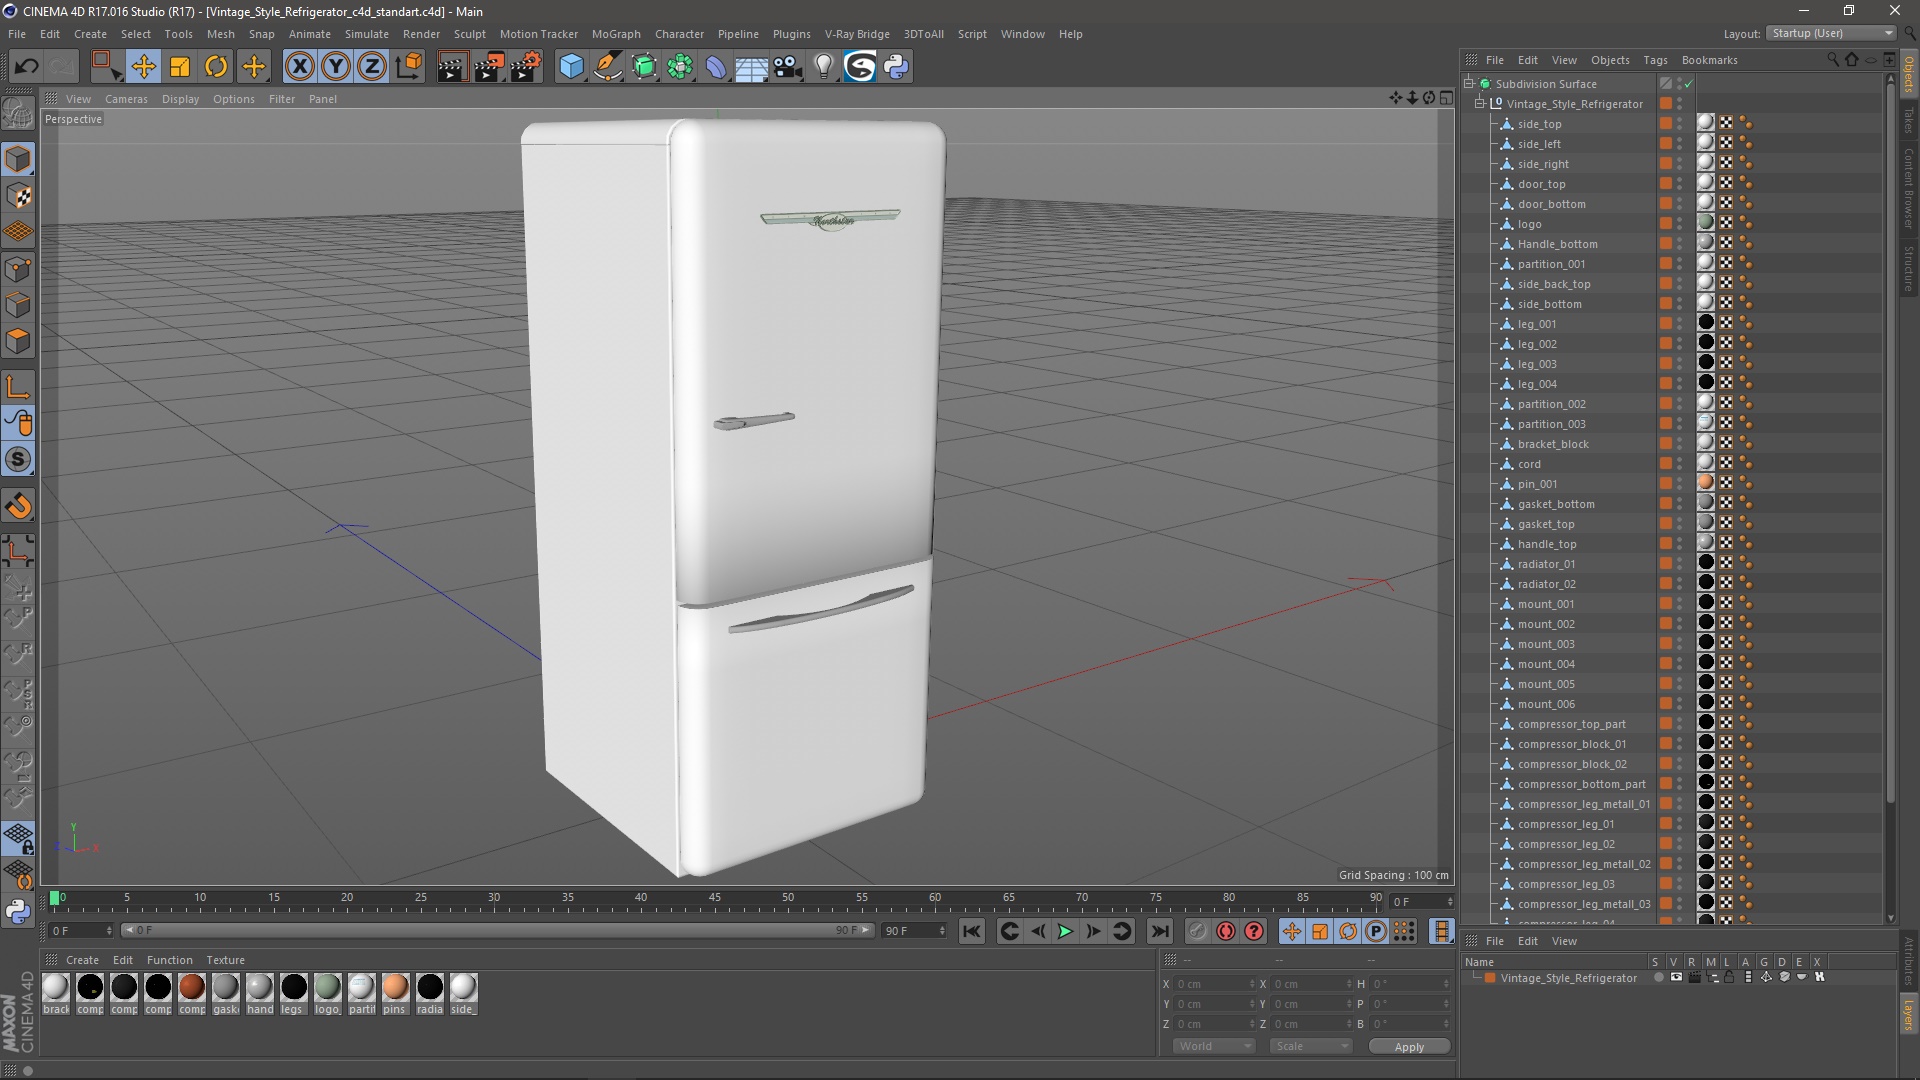Go to start of animation
1920x1080 pixels.
(x=972, y=932)
